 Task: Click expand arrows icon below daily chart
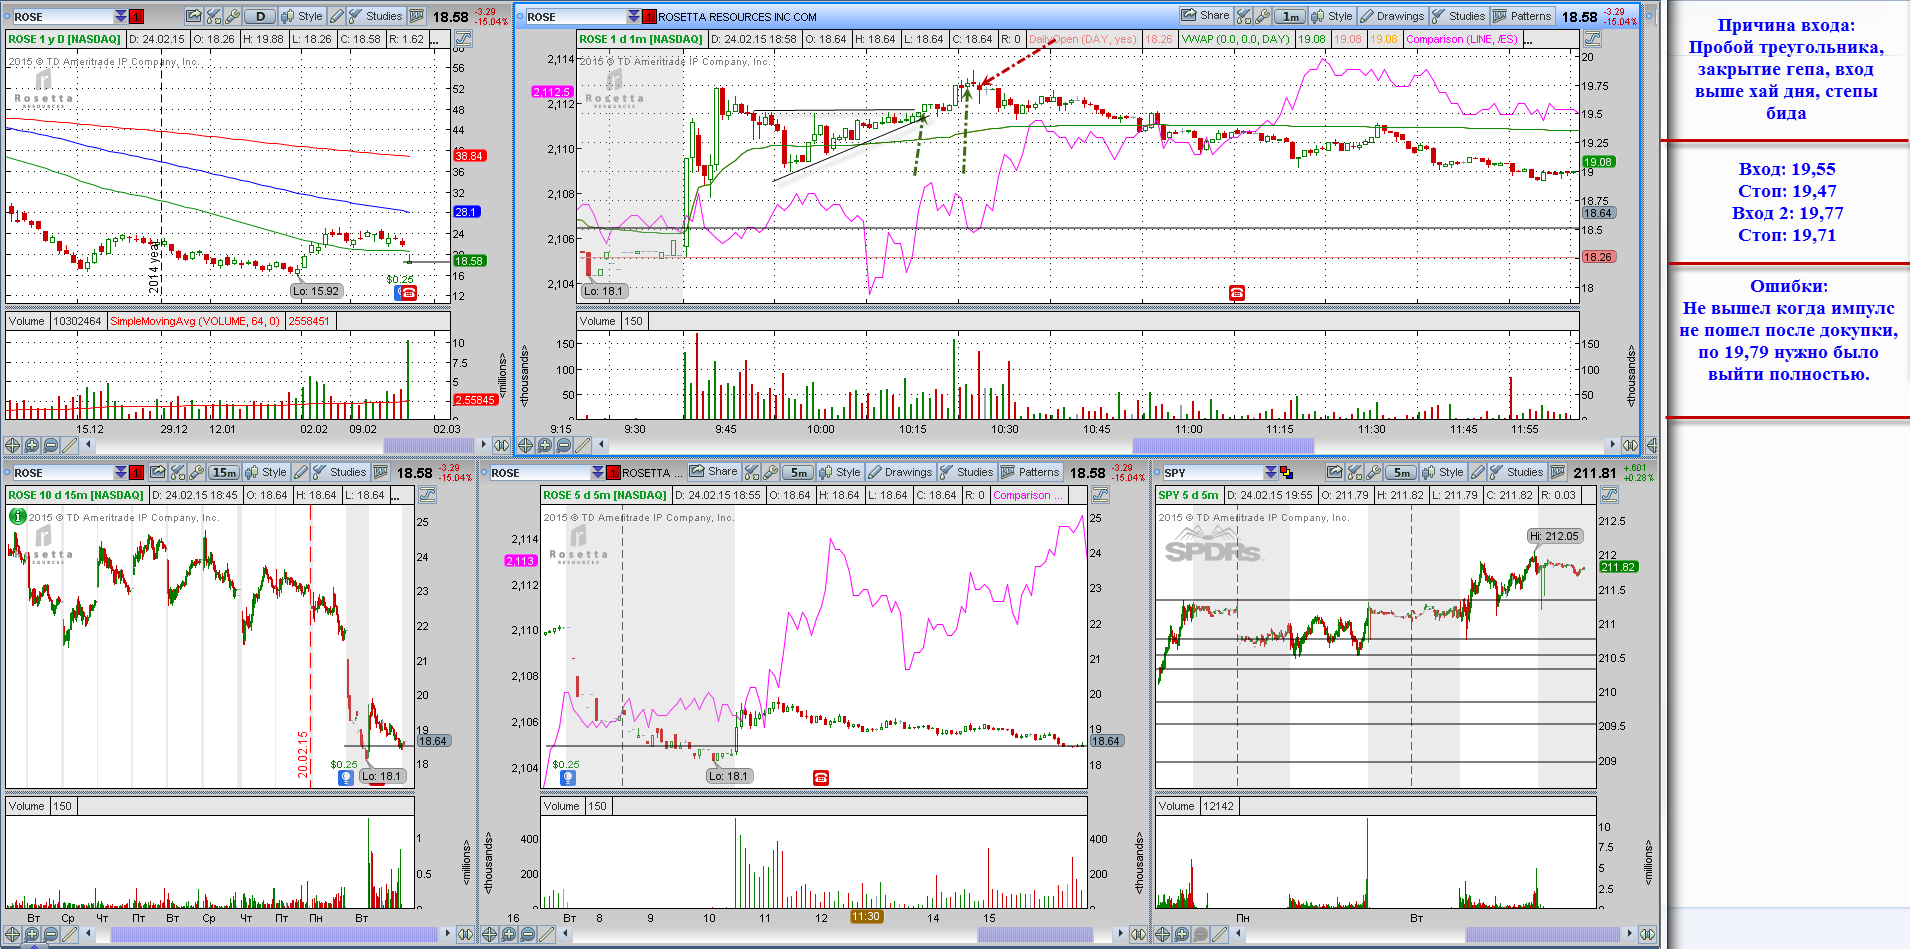point(501,445)
